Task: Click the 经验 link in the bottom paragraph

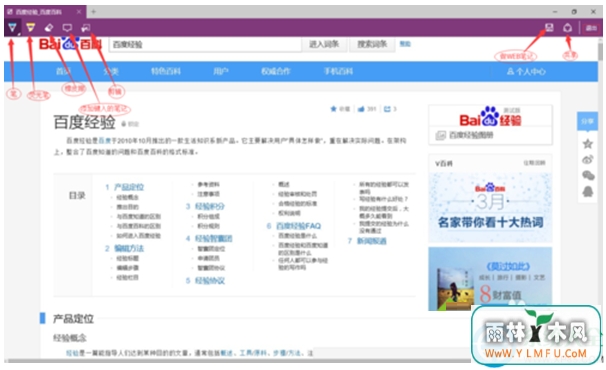Action: (72, 353)
